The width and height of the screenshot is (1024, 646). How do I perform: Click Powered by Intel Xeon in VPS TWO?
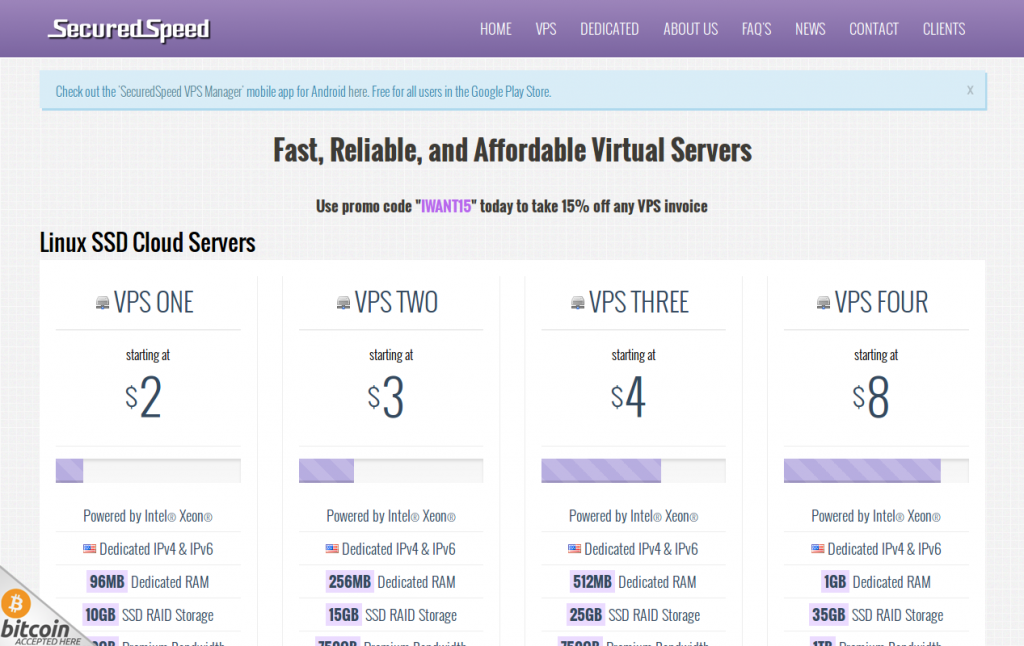click(x=391, y=516)
